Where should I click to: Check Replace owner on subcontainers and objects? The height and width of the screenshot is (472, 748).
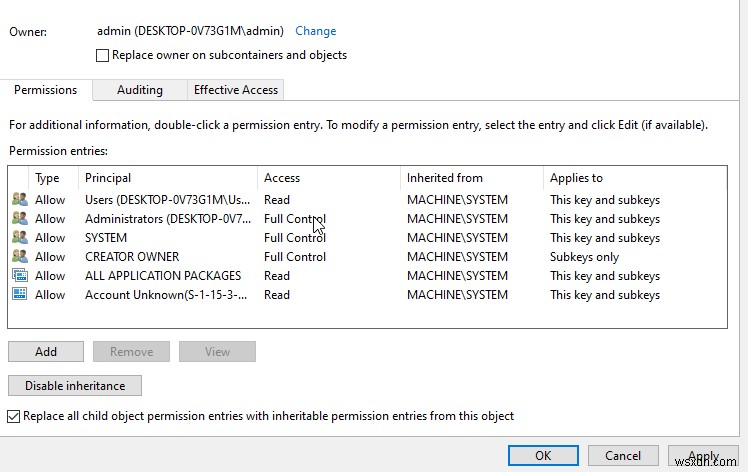tap(102, 56)
